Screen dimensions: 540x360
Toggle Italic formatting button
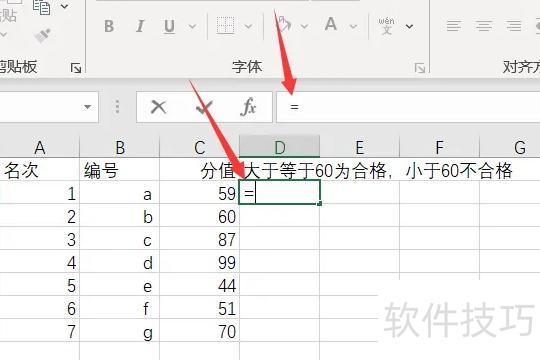(139, 26)
